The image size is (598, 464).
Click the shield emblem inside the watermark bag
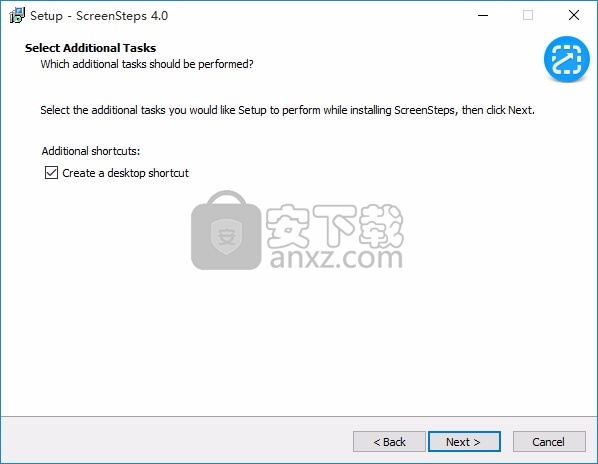226,236
